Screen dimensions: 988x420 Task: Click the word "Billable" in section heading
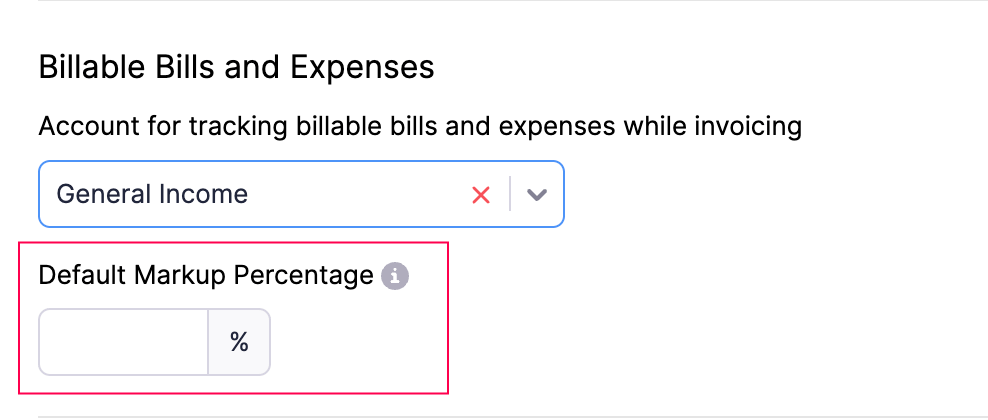coord(92,67)
